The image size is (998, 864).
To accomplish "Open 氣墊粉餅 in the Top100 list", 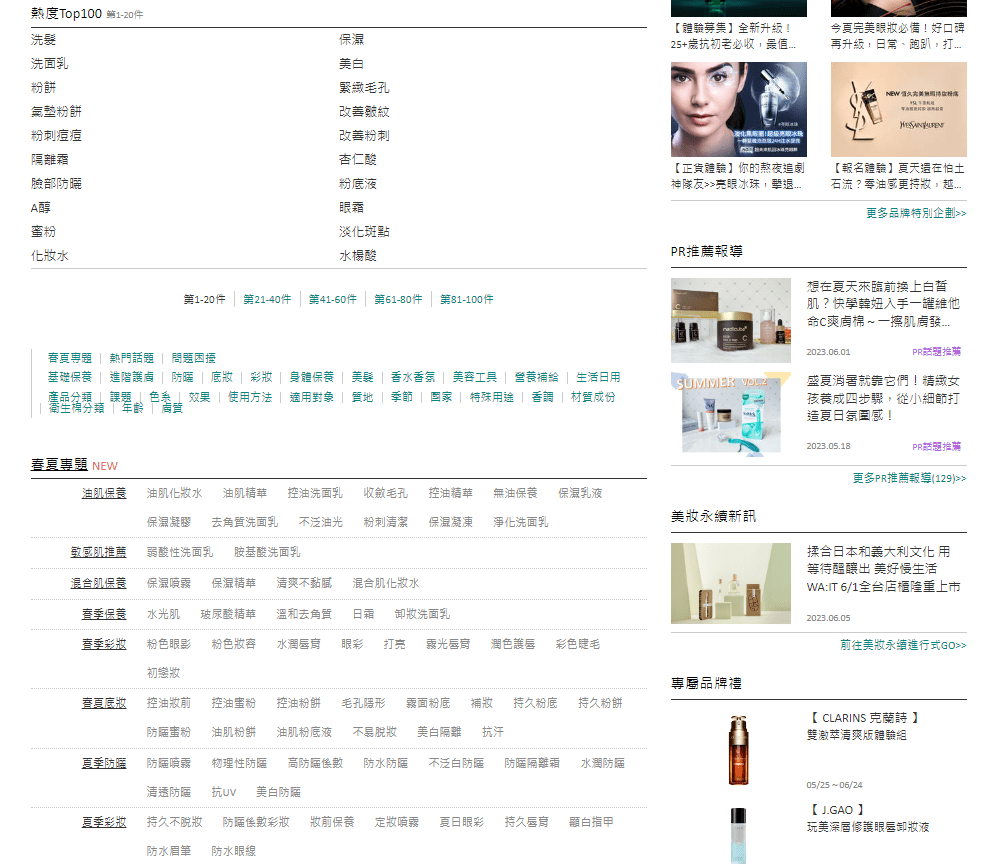I will point(56,111).
